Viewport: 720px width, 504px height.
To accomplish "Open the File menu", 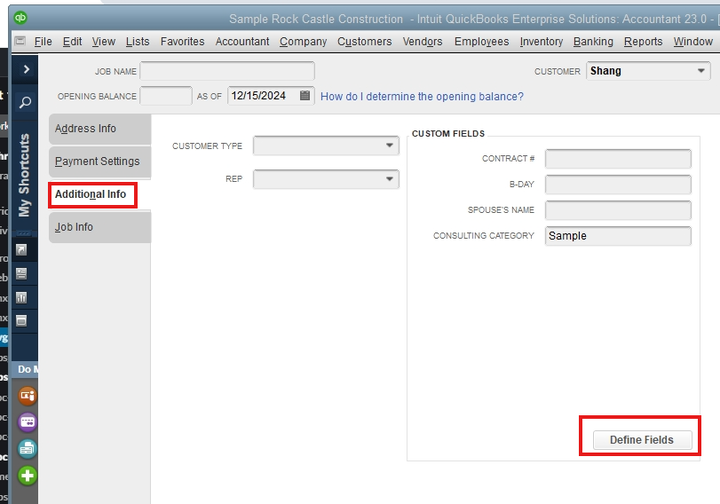I will click(43, 41).
